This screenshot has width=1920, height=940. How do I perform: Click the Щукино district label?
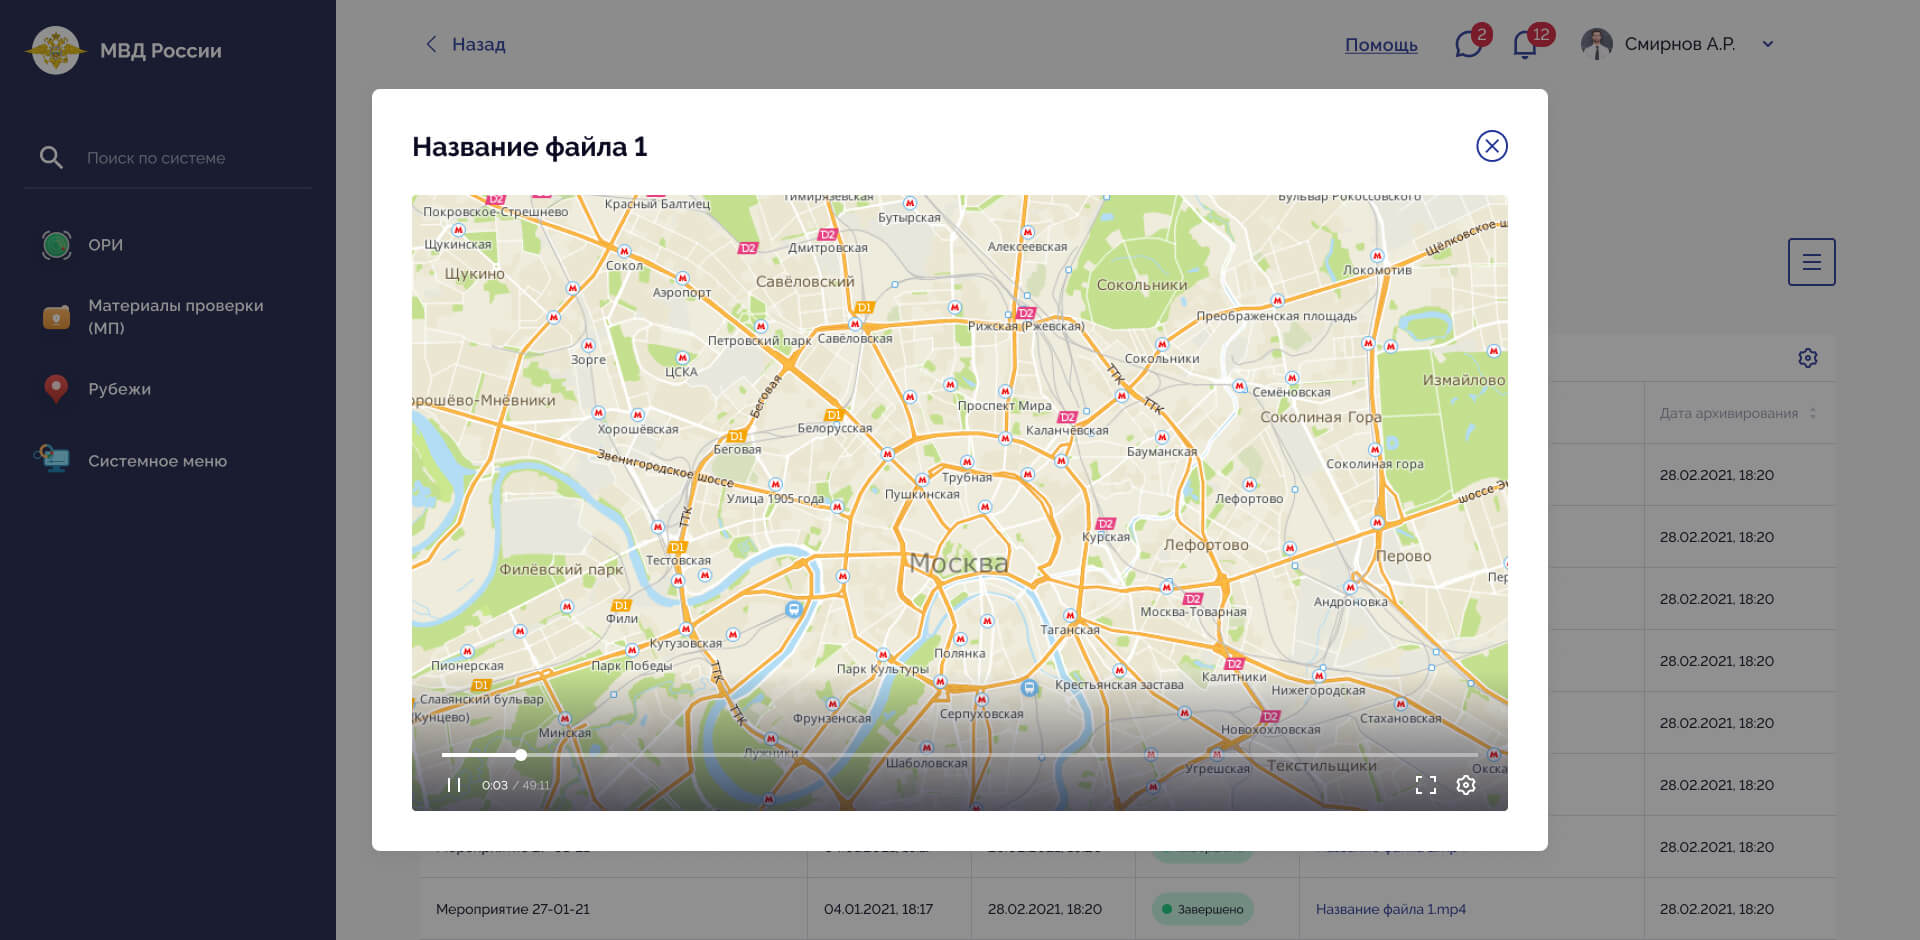point(474,274)
